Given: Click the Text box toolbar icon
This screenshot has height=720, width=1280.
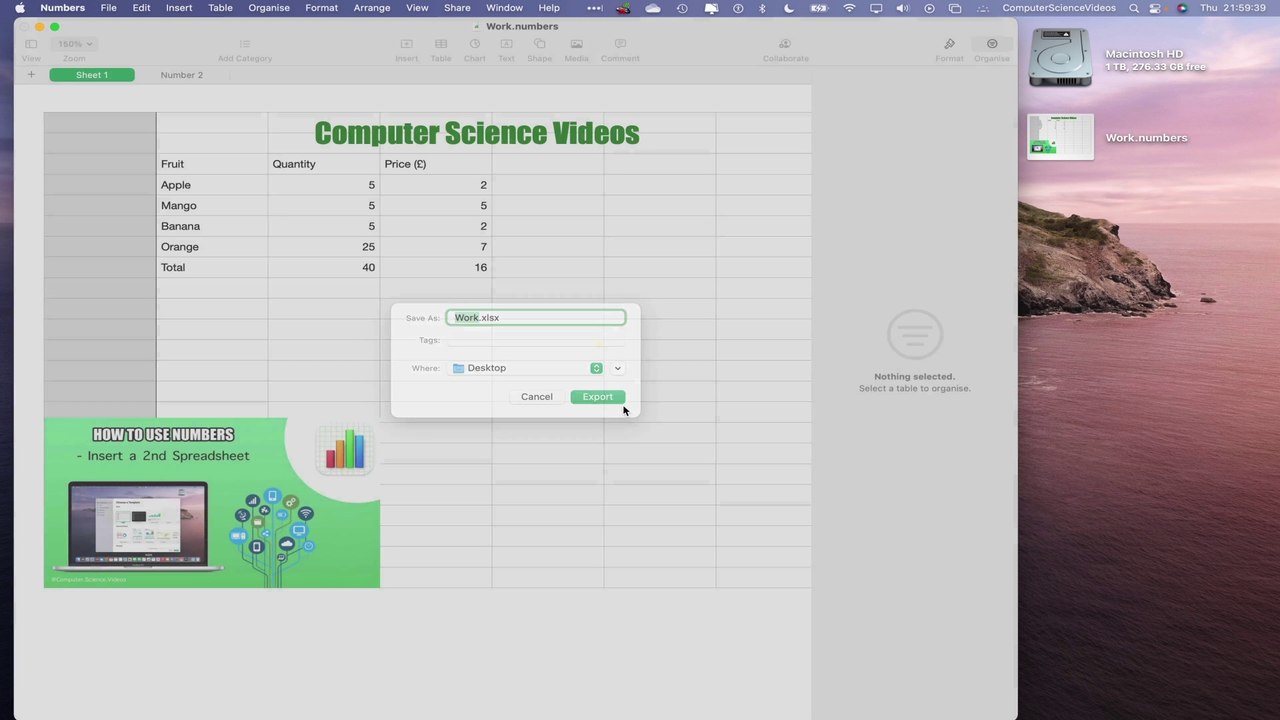Looking at the screenshot, I should (x=506, y=44).
